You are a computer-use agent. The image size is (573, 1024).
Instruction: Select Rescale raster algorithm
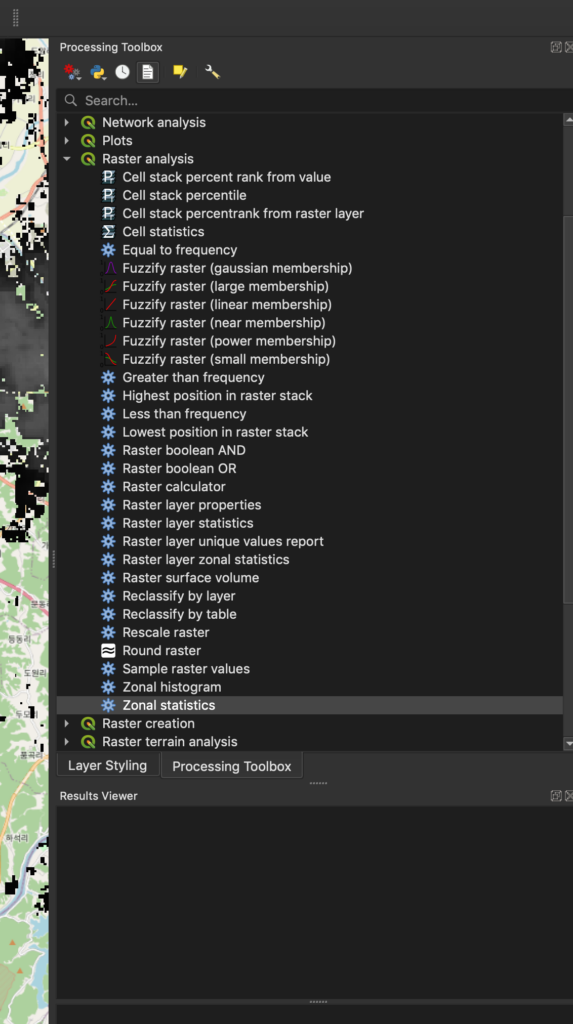(165, 632)
